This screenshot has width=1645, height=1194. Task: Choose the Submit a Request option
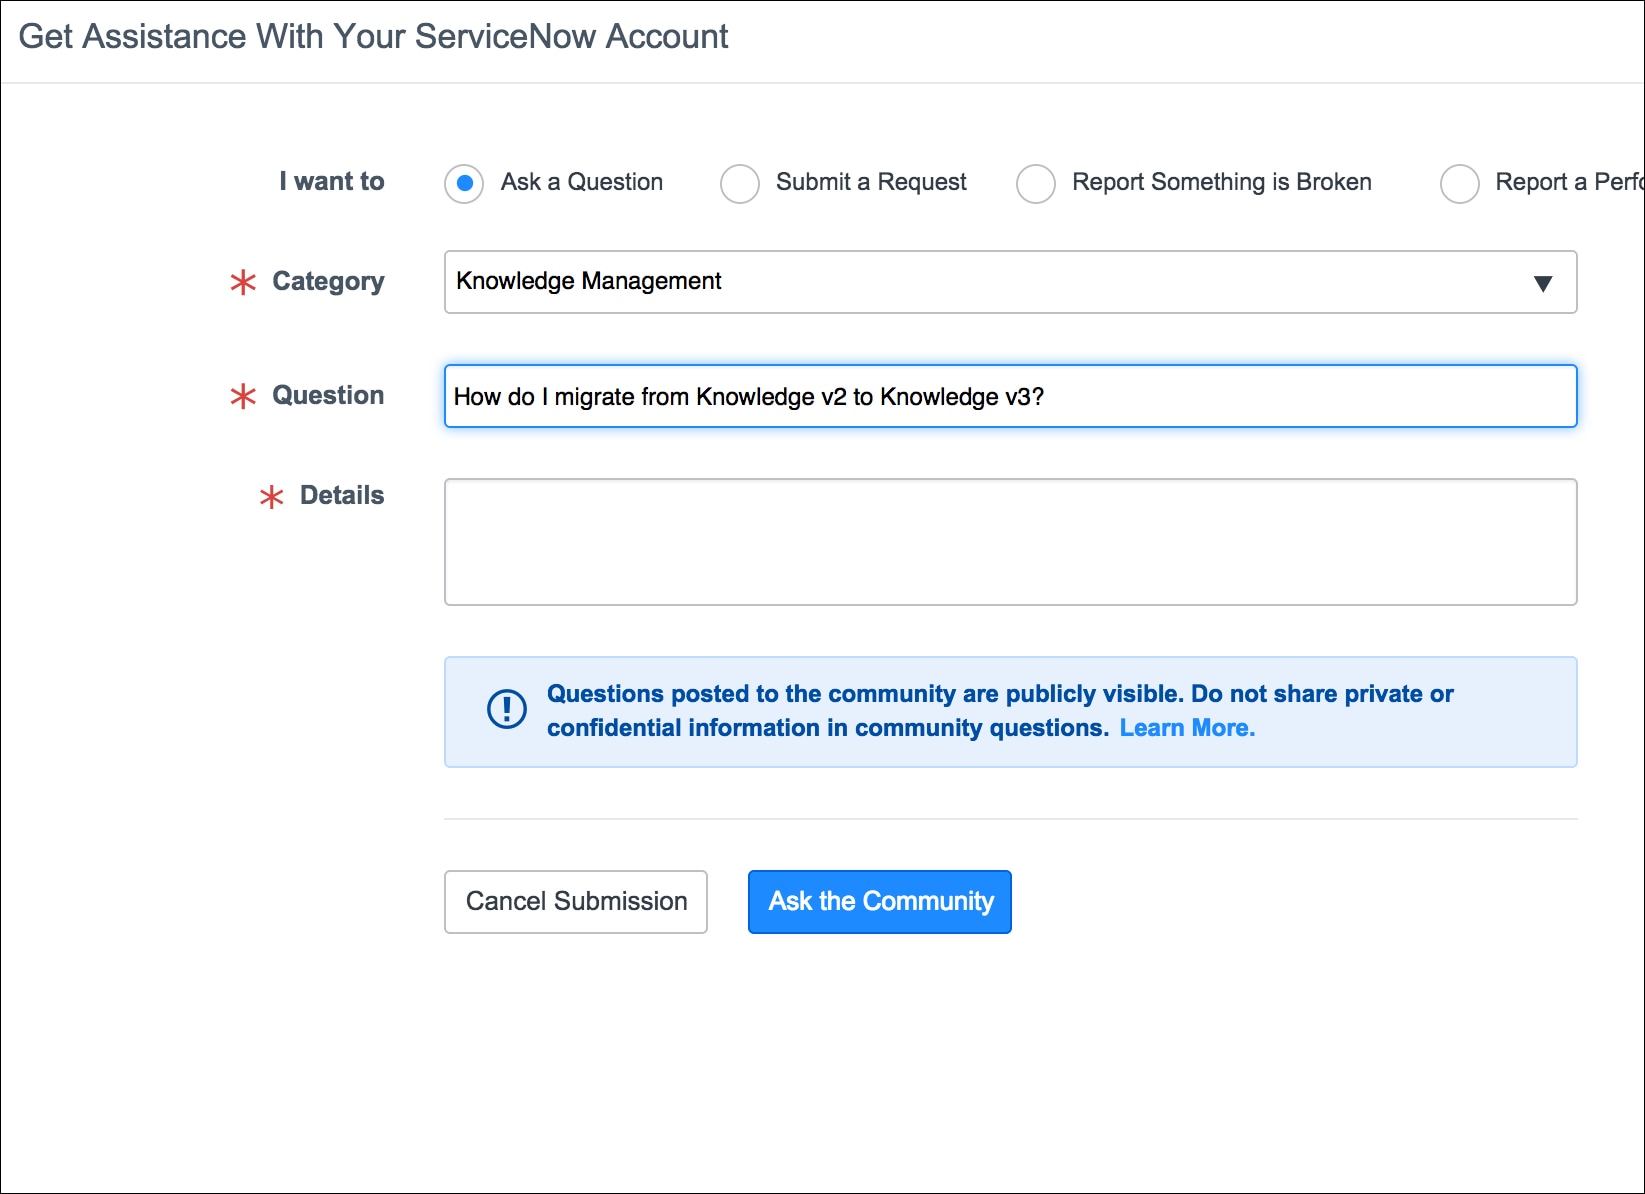[x=740, y=183]
